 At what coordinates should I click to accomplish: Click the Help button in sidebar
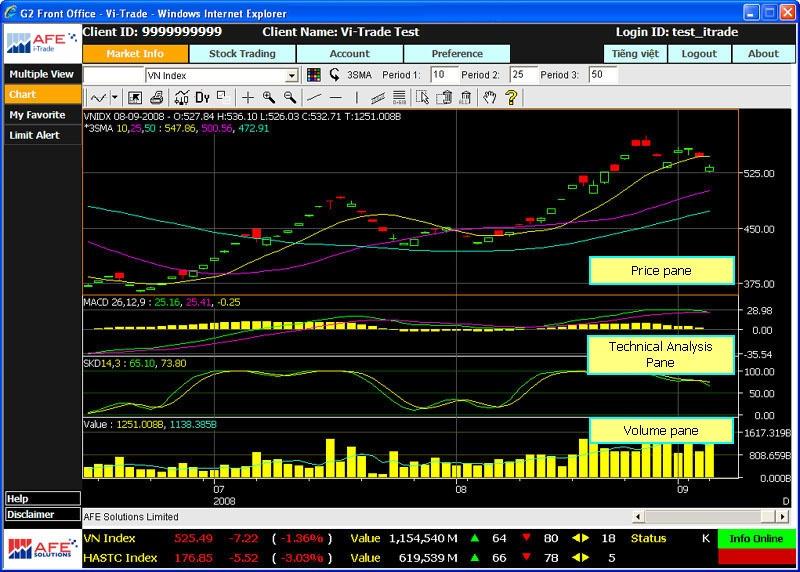pyautogui.click(x=43, y=499)
